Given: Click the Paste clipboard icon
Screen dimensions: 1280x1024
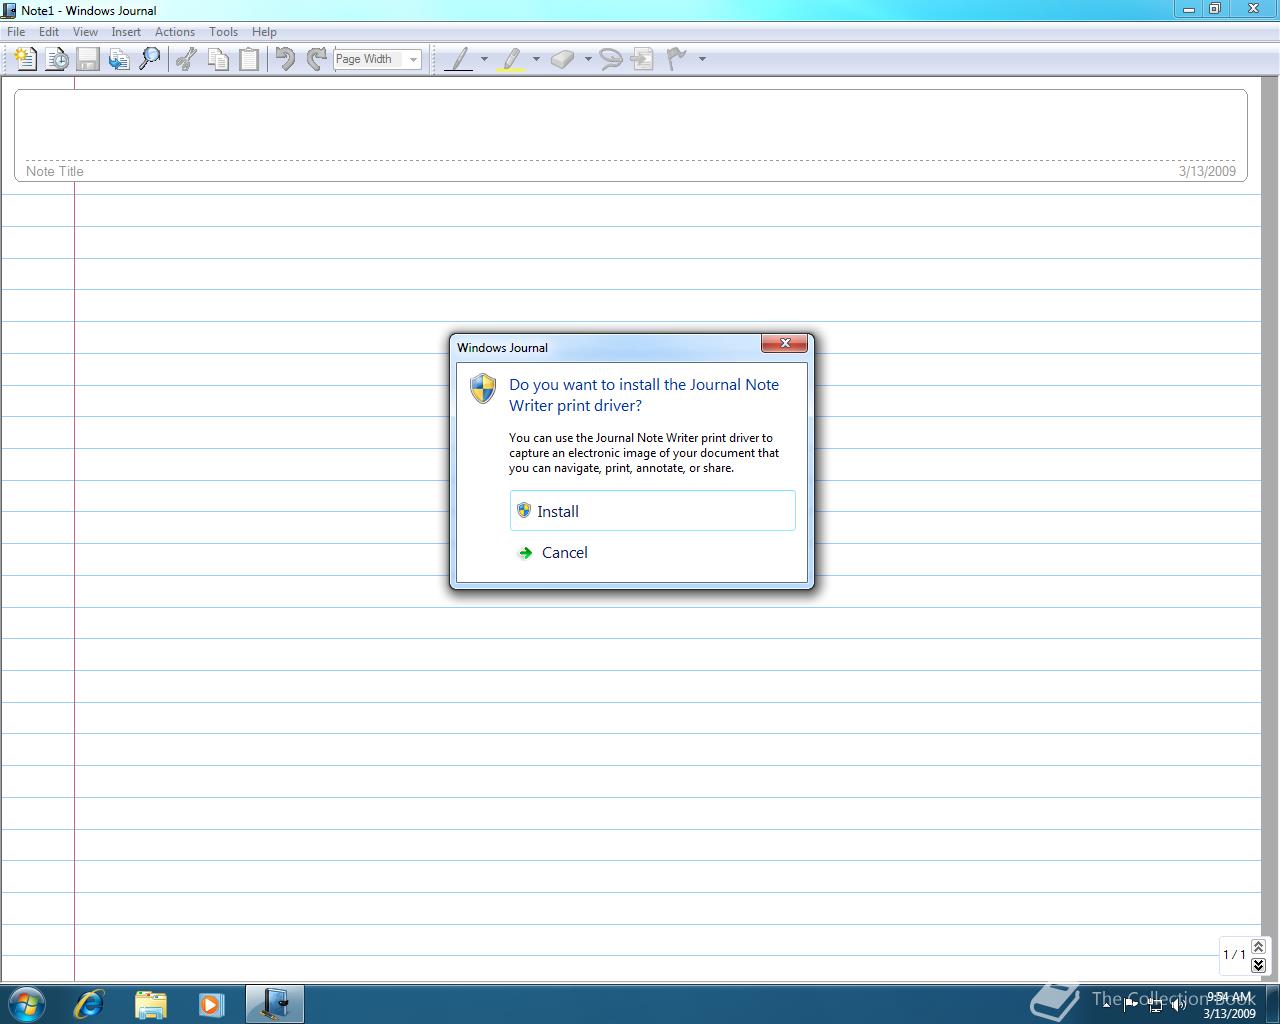Looking at the screenshot, I should (249, 59).
